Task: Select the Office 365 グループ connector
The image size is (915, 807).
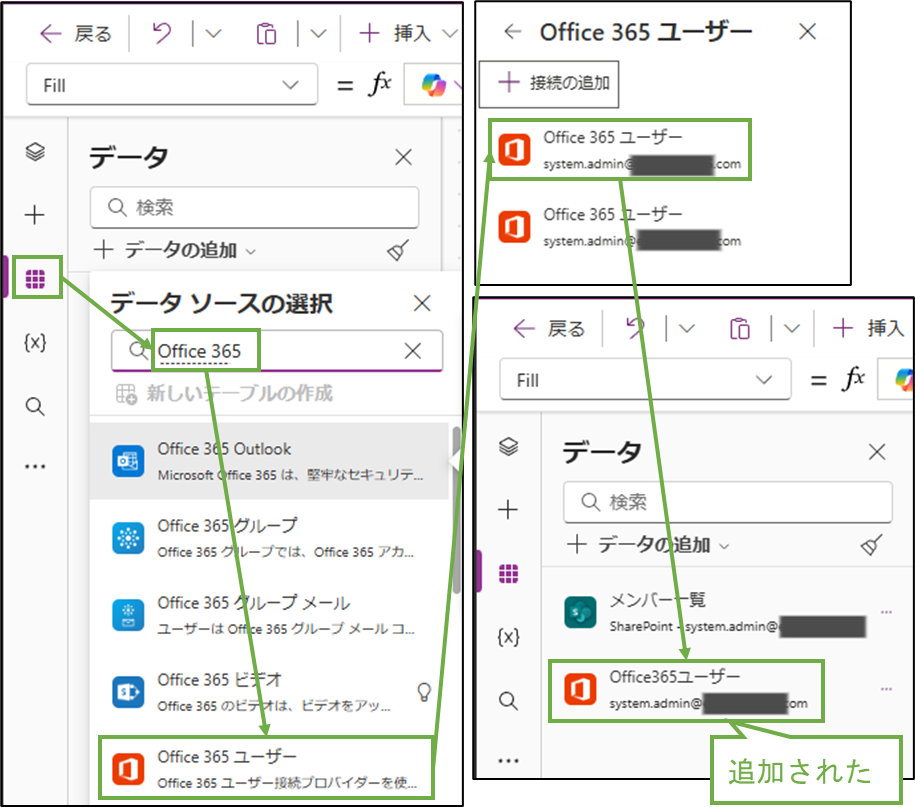Action: tap(269, 538)
